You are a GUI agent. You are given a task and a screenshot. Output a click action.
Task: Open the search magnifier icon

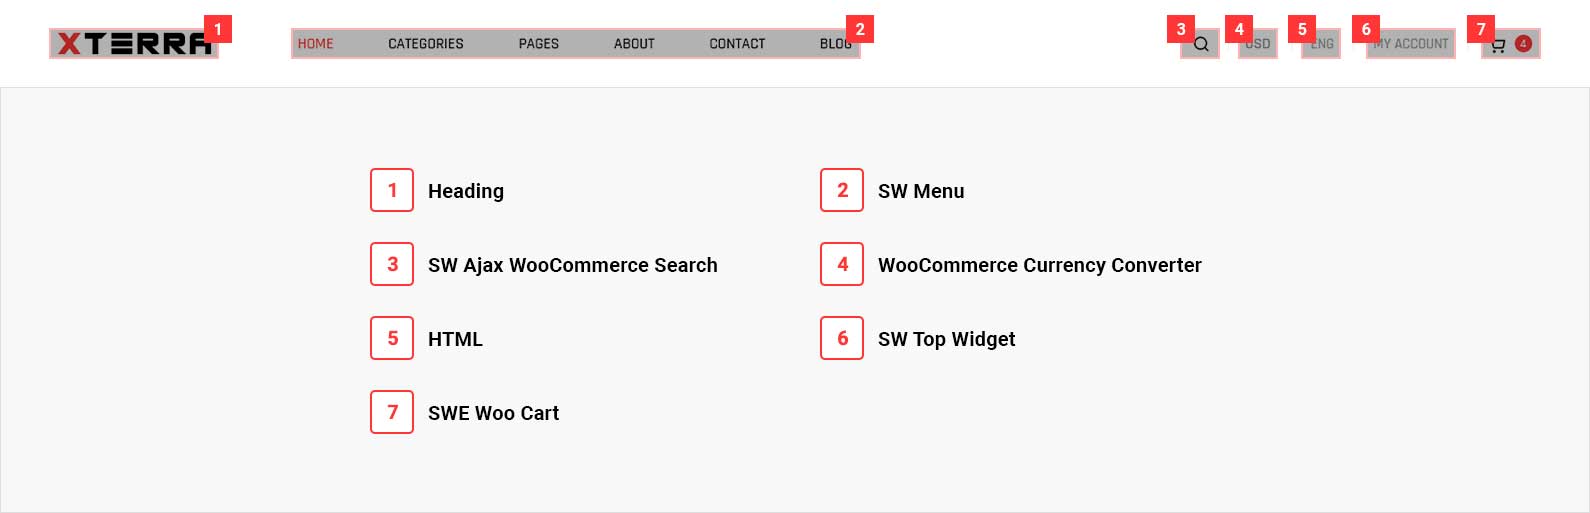(1201, 44)
